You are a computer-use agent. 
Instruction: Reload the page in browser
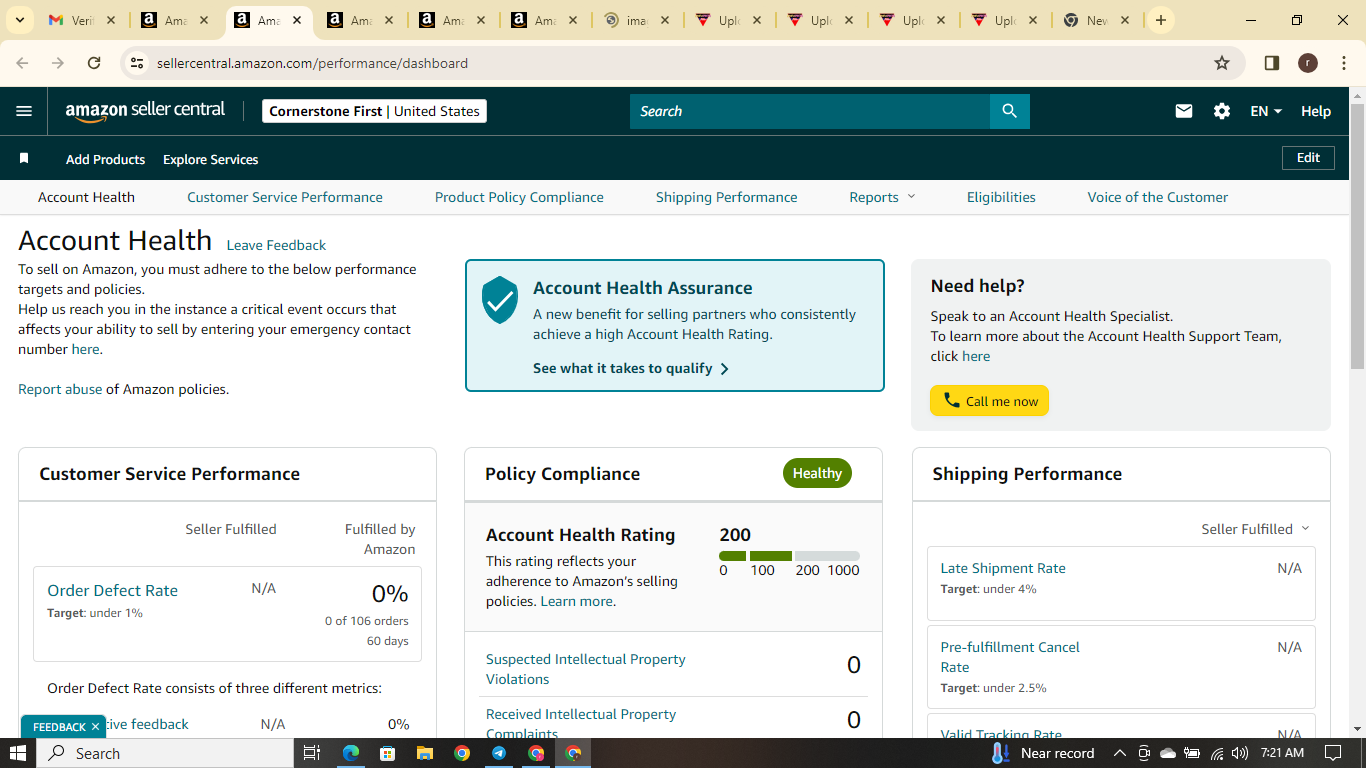click(x=94, y=63)
